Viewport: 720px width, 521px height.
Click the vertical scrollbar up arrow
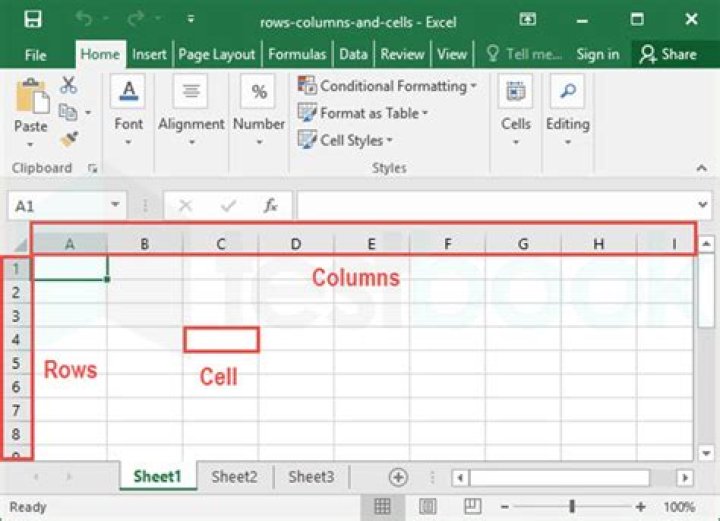706,244
